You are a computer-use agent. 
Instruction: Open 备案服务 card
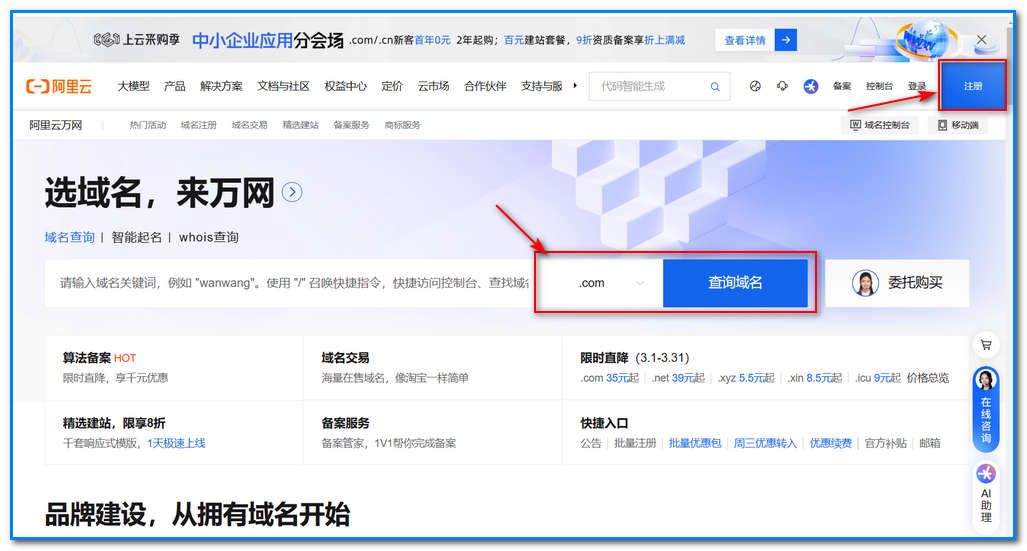[432, 432]
